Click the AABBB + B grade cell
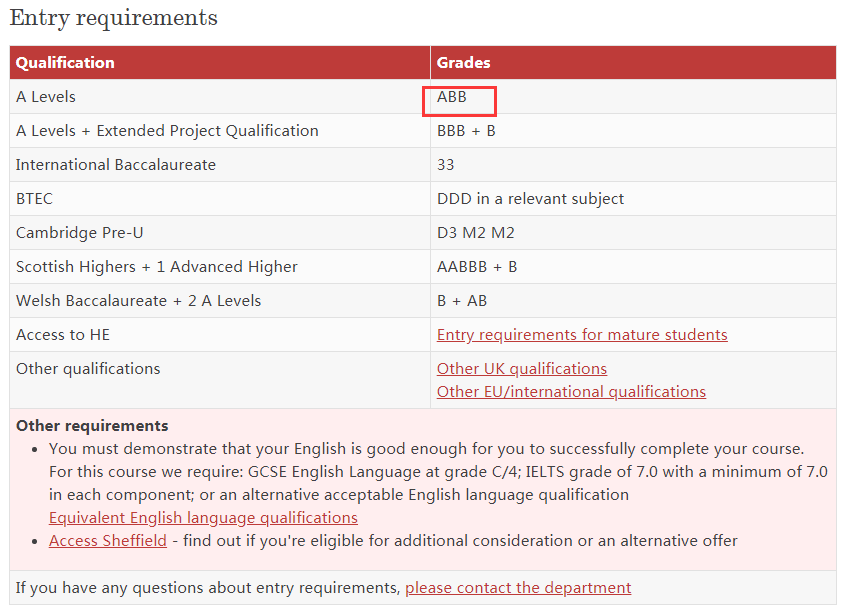The image size is (847, 615). click(x=477, y=267)
